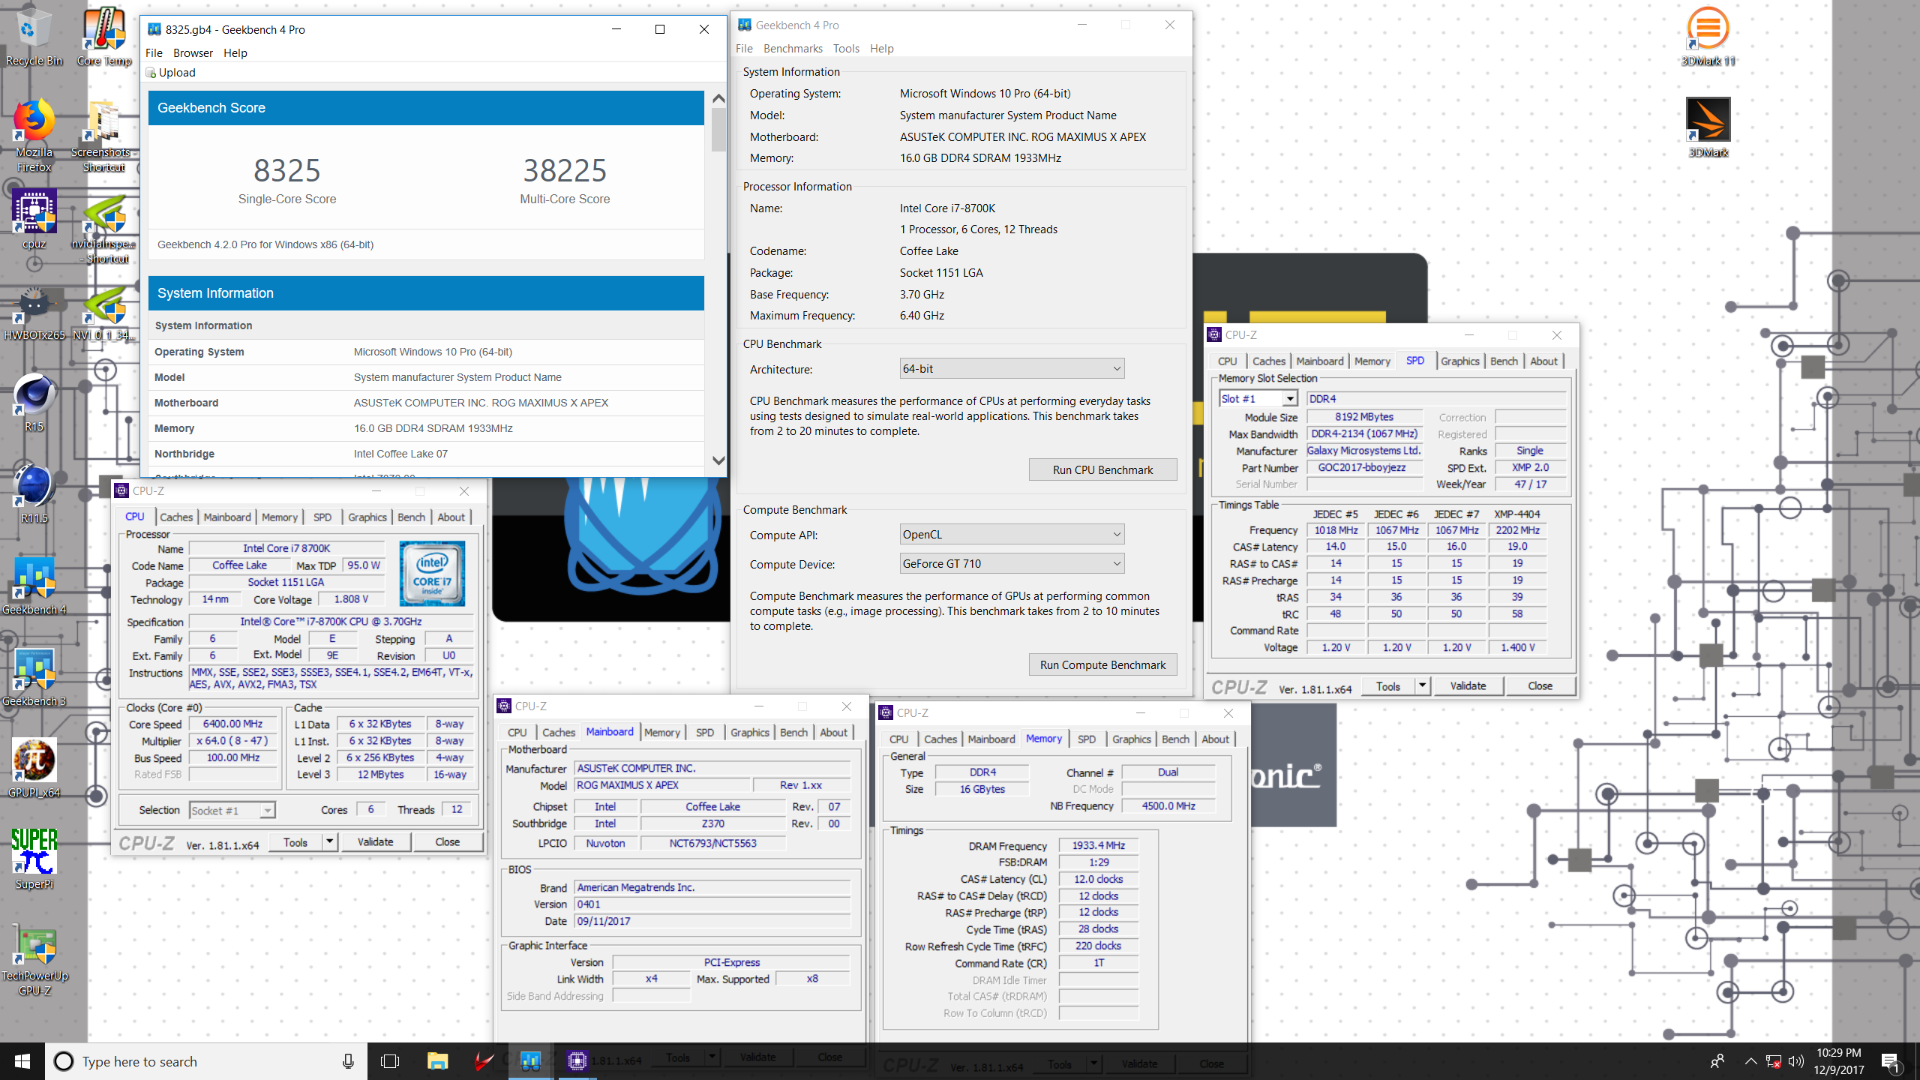Open the Help menu in 8325.gb4 window
The height and width of the screenshot is (1080, 1920).
point(235,53)
